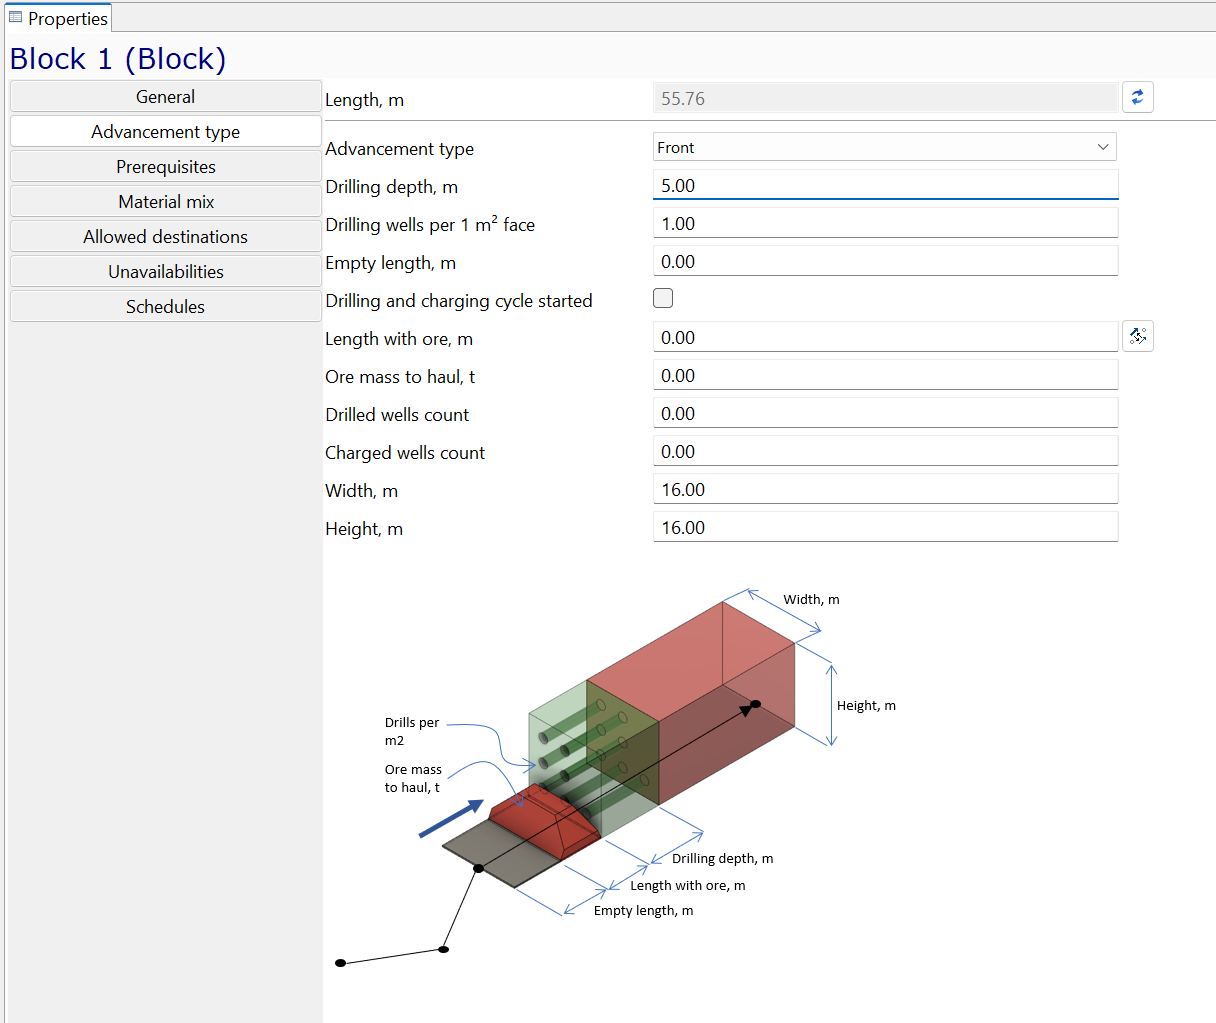Viewport: 1216px width, 1023px height.
Task: Click the 'Drilled wells count' label
Action: [397, 415]
